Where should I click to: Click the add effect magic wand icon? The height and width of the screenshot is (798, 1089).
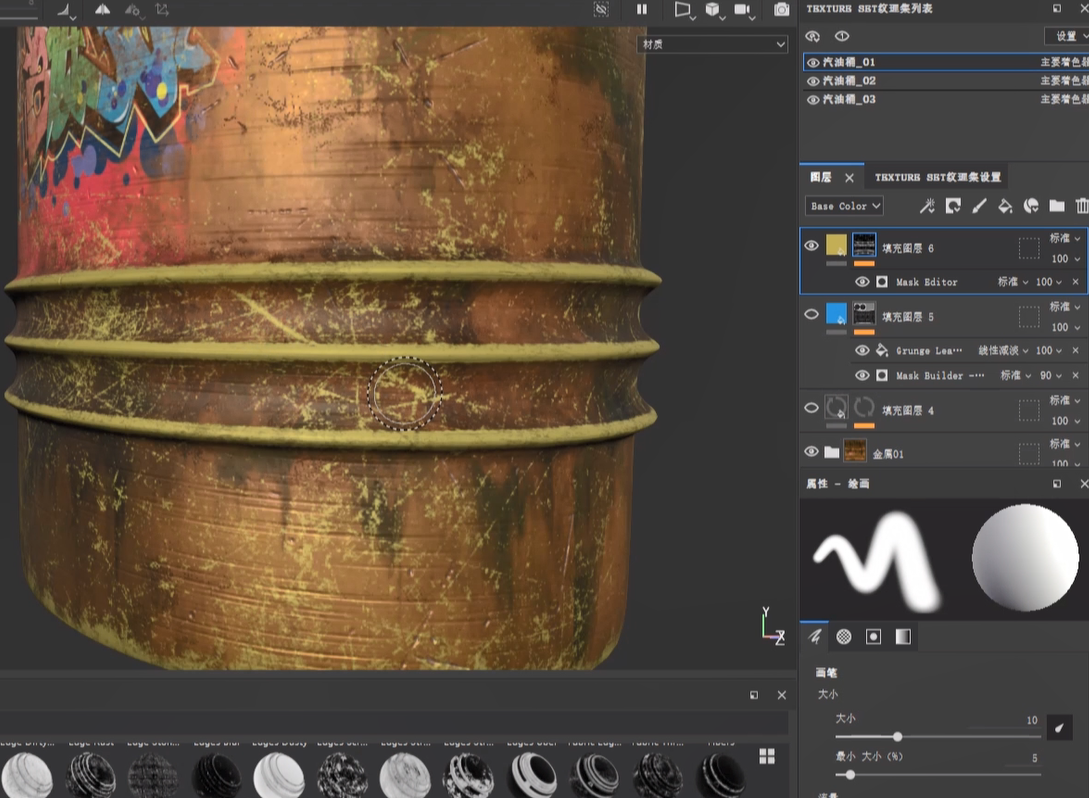point(927,206)
